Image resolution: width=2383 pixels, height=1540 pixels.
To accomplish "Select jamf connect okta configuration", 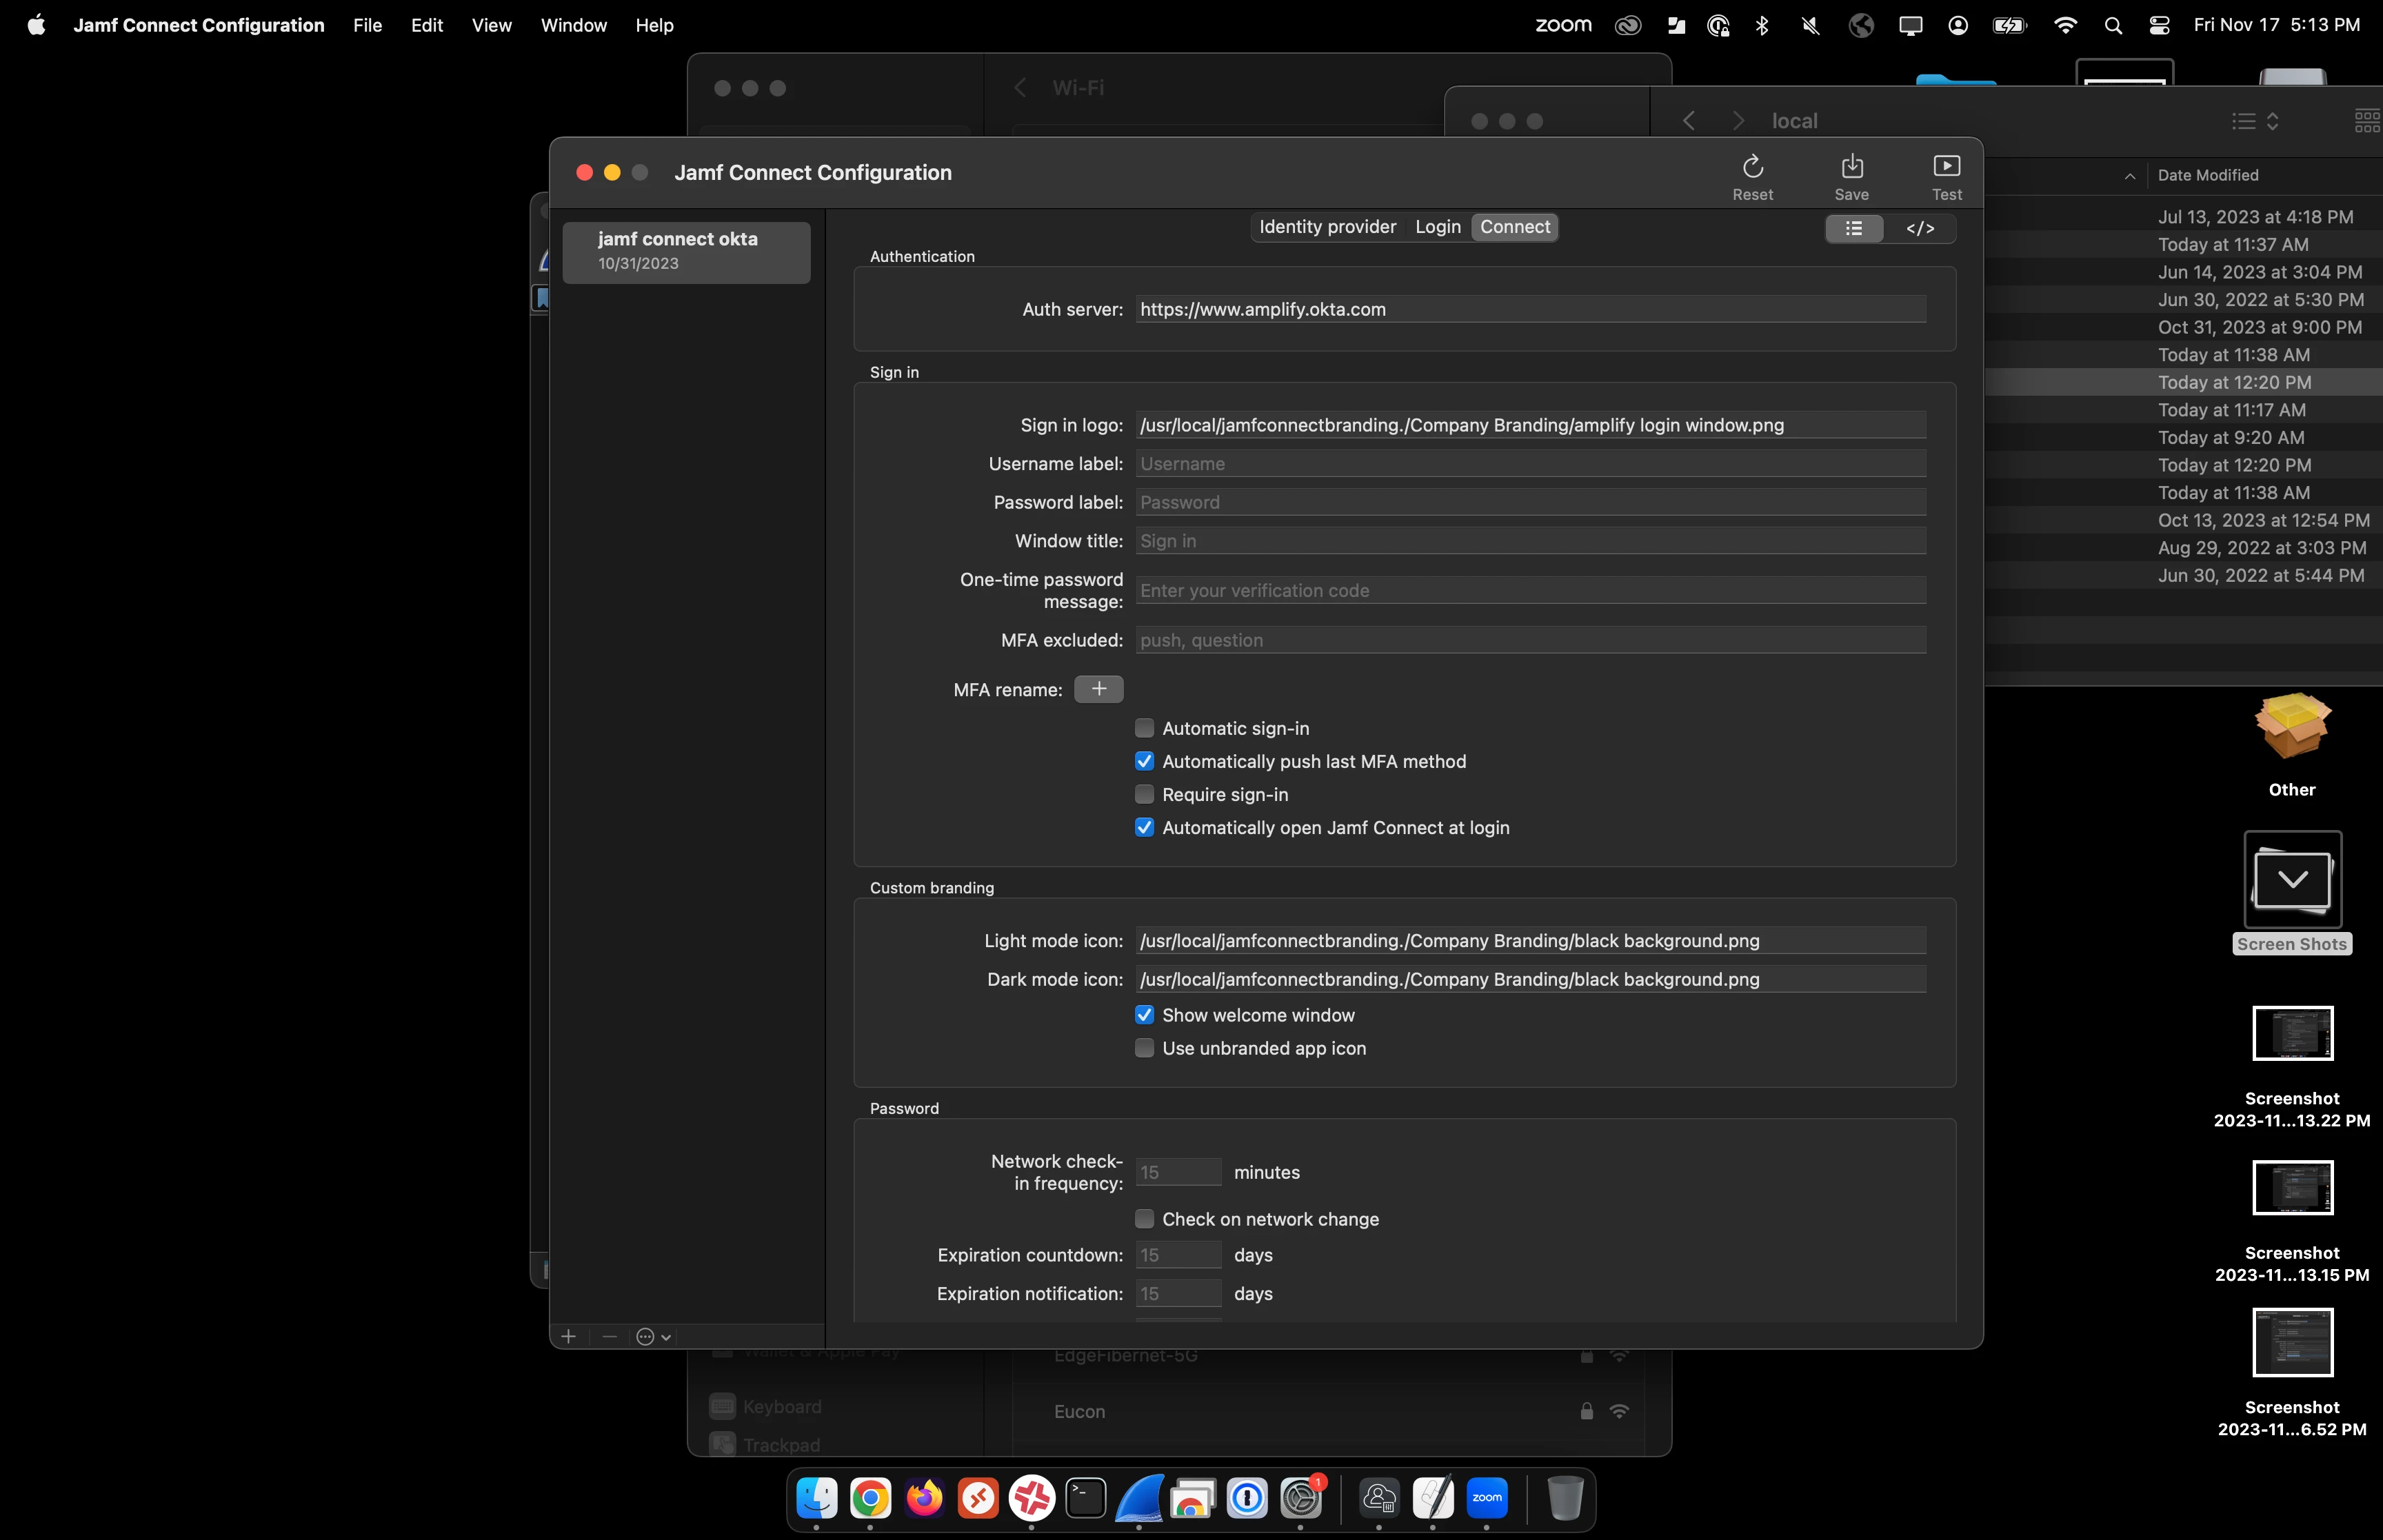I will click(x=686, y=252).
